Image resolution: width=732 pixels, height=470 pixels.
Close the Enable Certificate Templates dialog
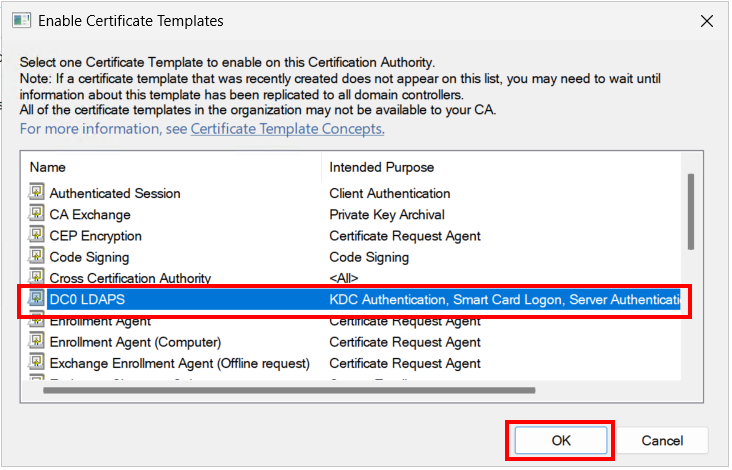tap(707, 21)
